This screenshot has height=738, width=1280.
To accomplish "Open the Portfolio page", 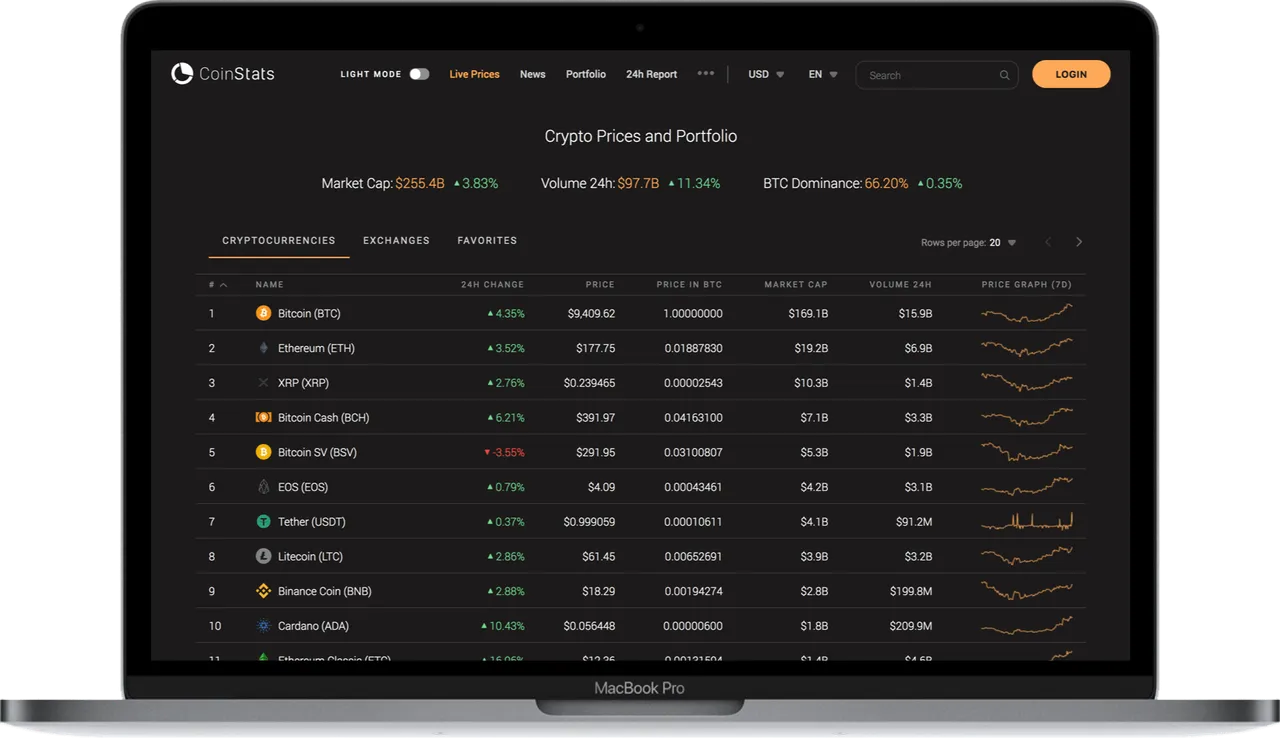I will [586, 74].
